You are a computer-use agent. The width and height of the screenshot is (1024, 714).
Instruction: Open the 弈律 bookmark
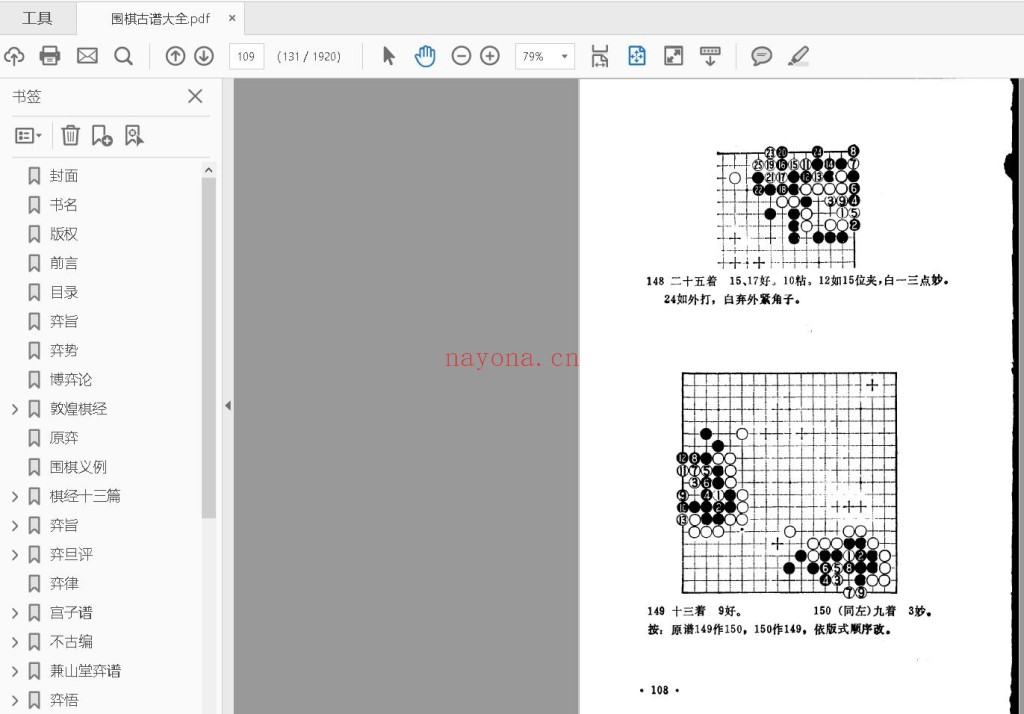(64, 583)
